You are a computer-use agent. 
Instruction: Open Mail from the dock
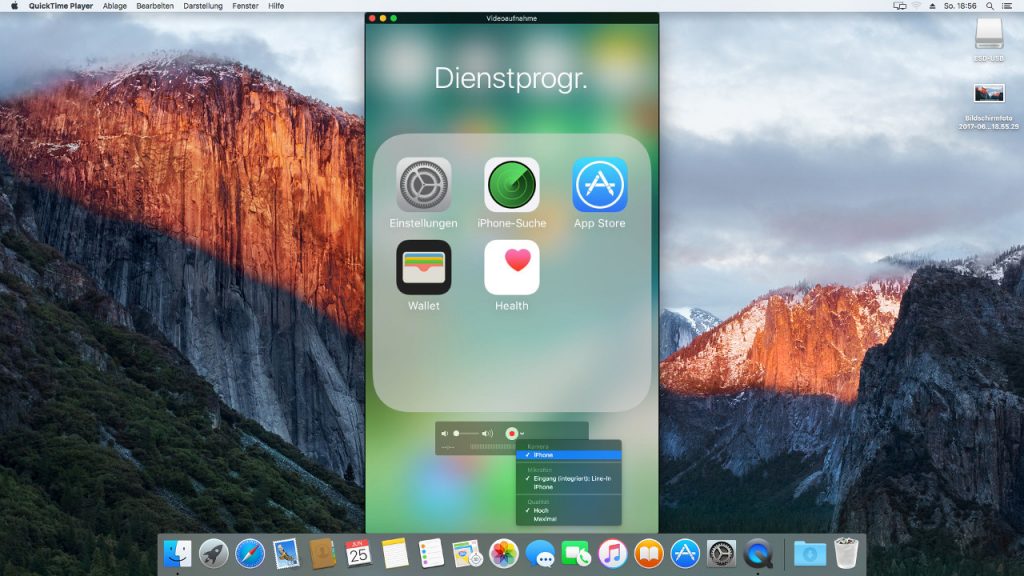286,554
